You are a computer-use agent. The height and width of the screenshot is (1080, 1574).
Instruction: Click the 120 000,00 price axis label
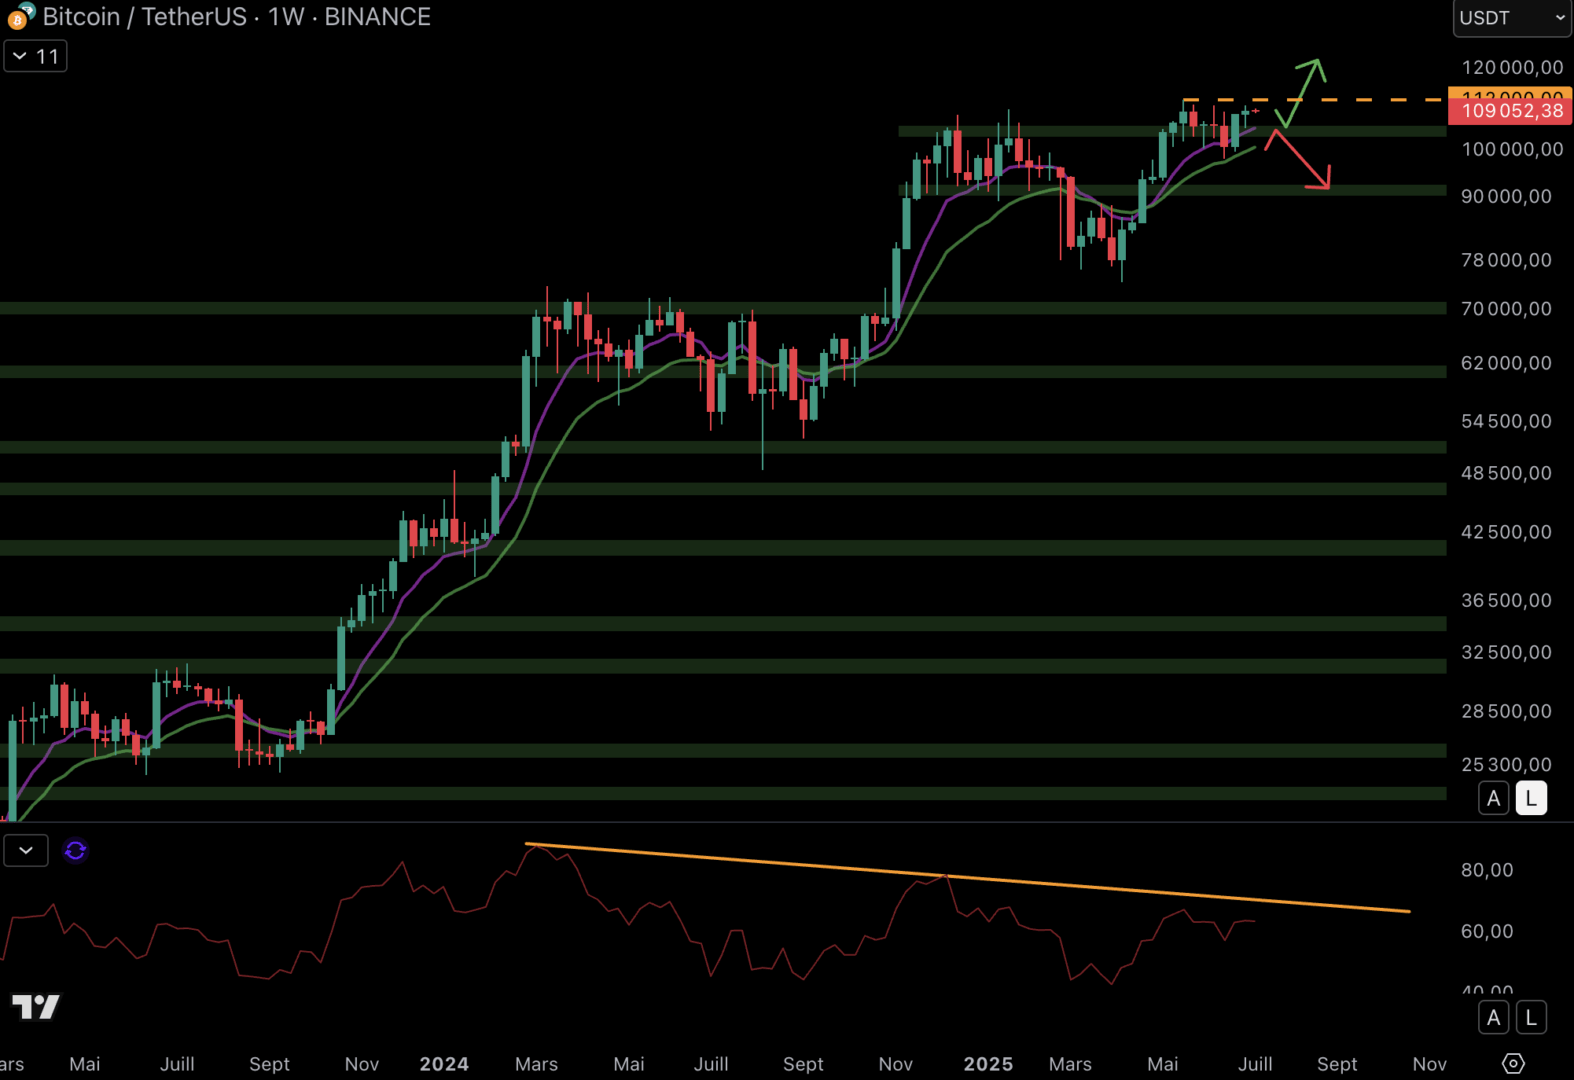click(x=1512, y=67)
